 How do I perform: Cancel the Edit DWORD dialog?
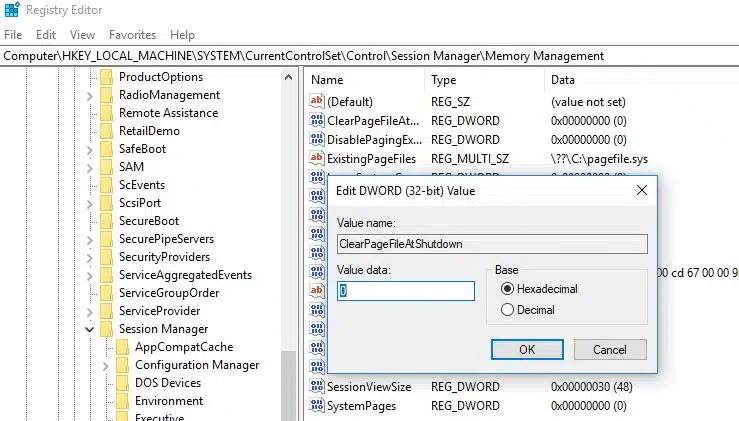click(x=609, y=350)
